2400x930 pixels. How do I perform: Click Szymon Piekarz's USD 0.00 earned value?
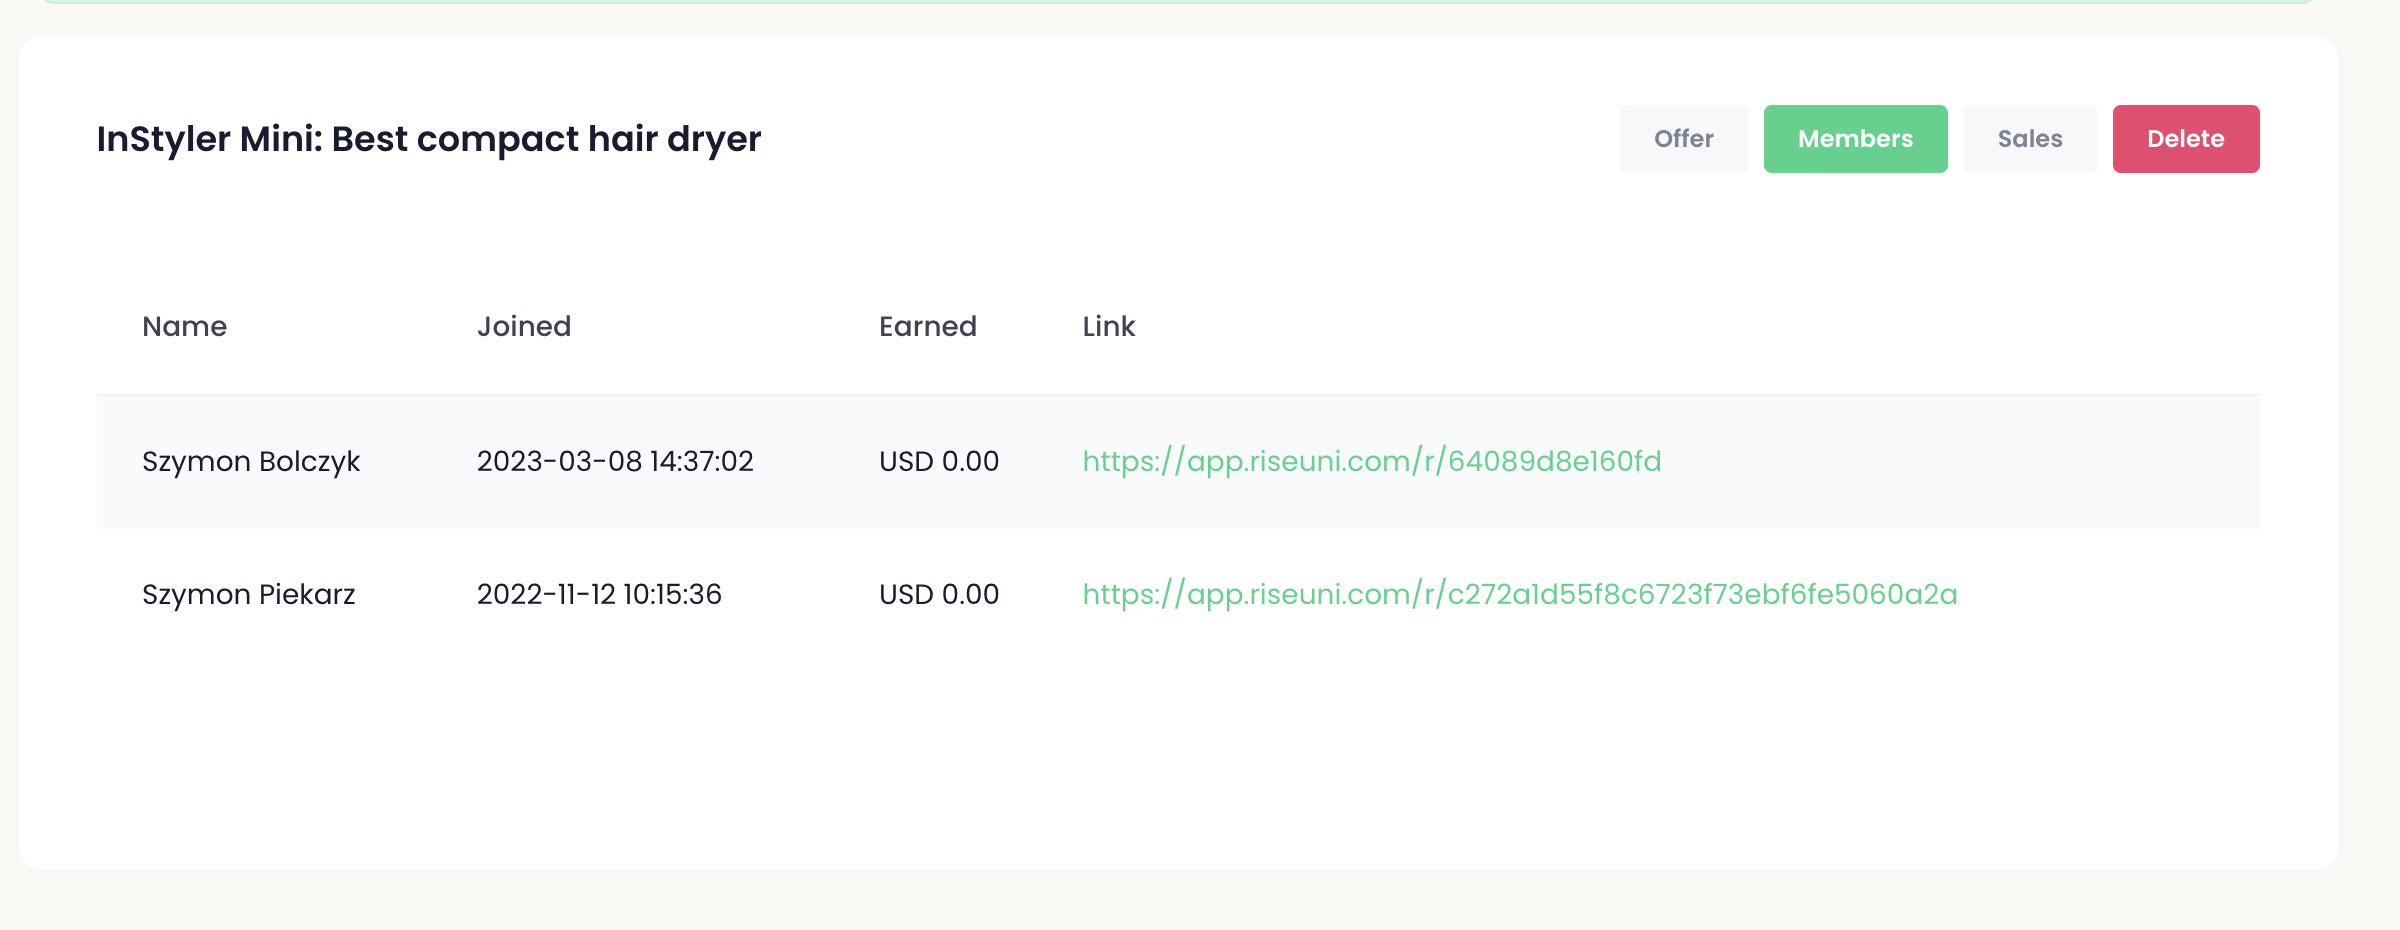click(939, 594)
